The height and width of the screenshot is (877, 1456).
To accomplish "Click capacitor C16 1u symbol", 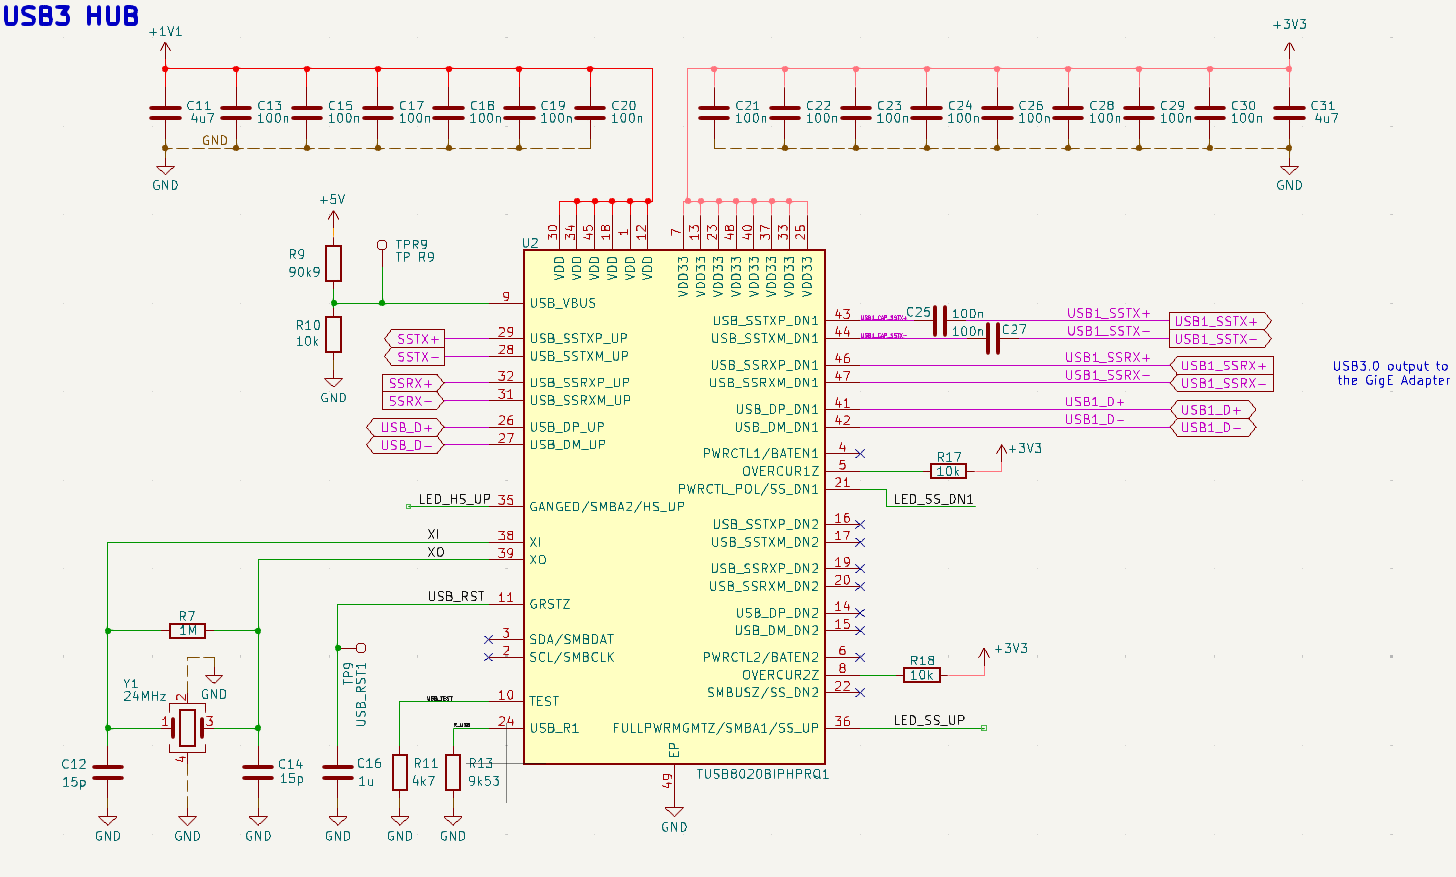I will tap(338, 772).
